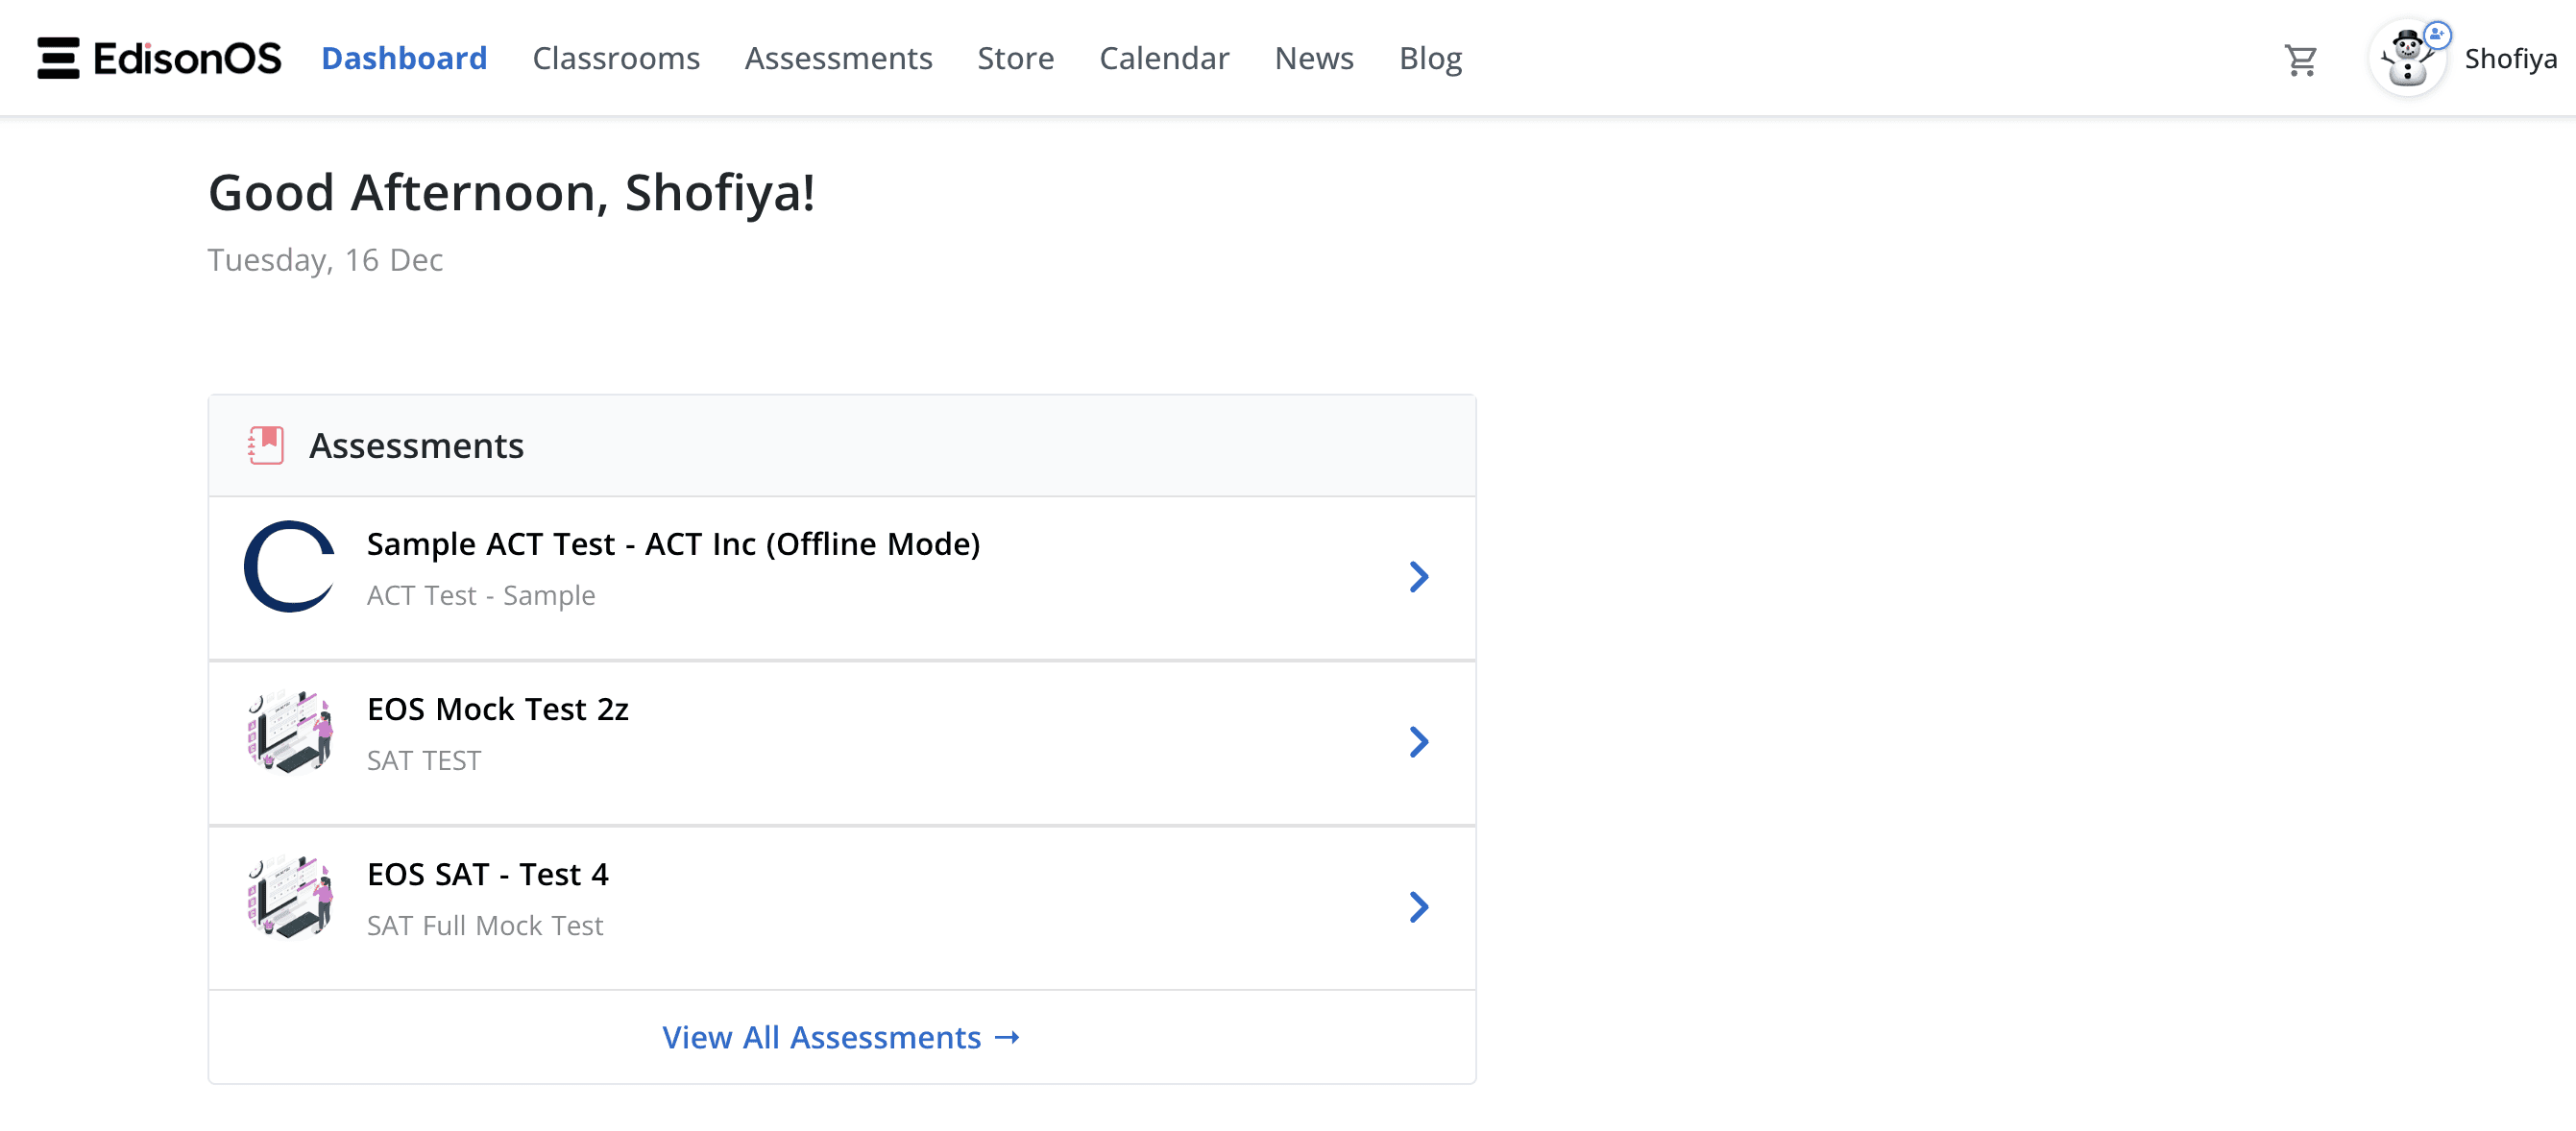Image resolution: width=2576 pixels, height=1131 pixels.
Task: Click the Sample ACT Test circular logo
Action: (290, 567)
